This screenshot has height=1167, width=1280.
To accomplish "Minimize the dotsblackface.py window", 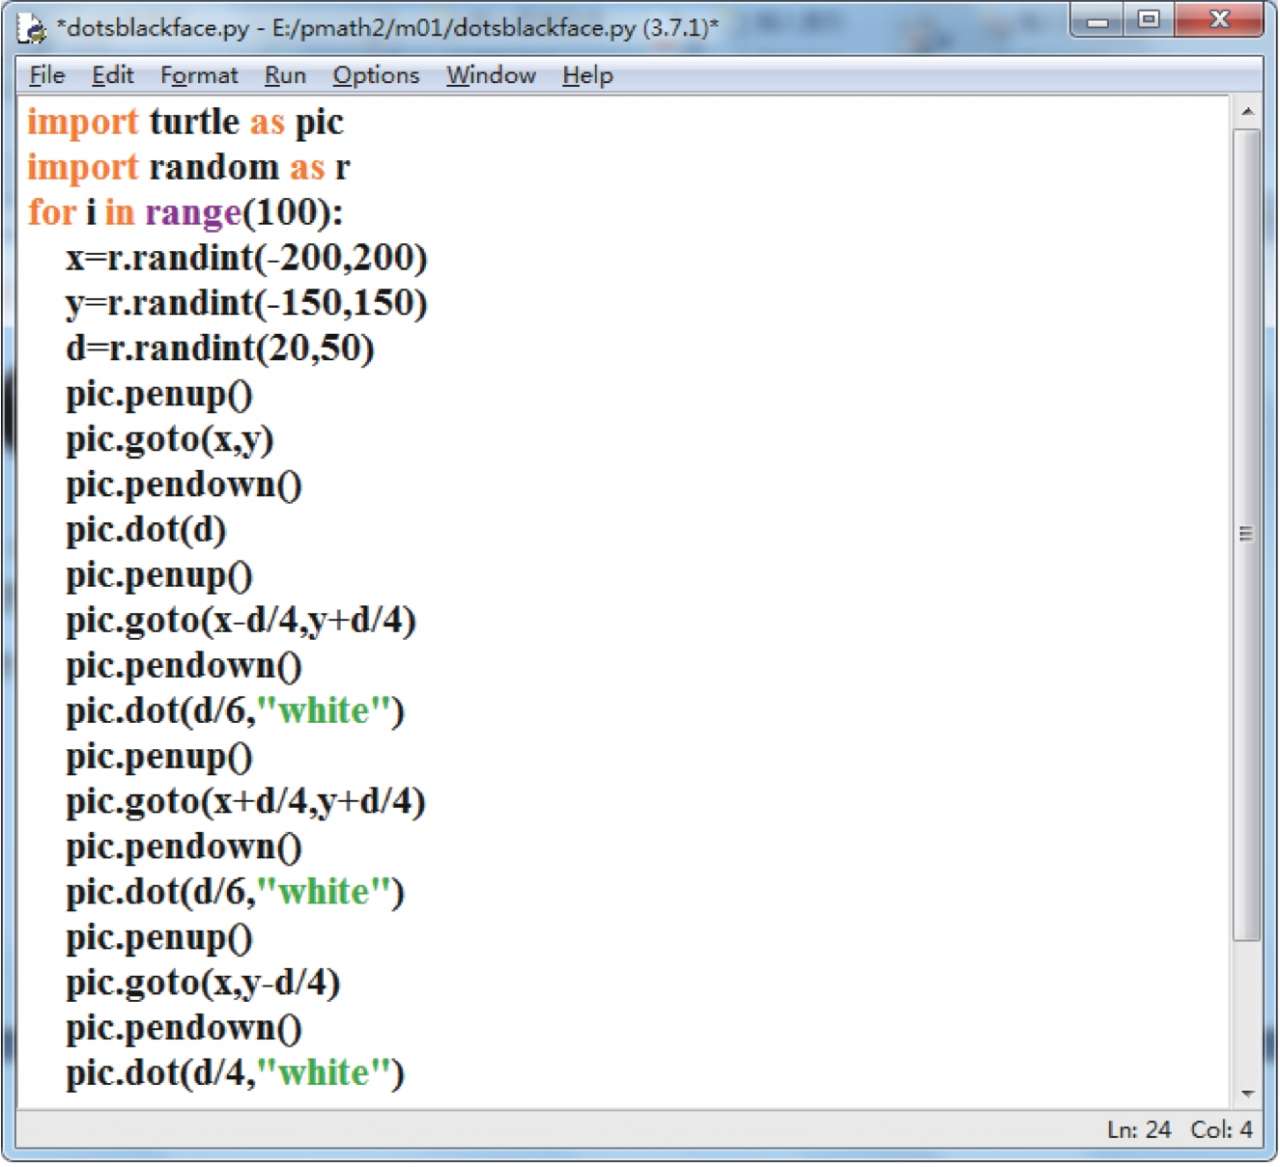I will 1098,20.
